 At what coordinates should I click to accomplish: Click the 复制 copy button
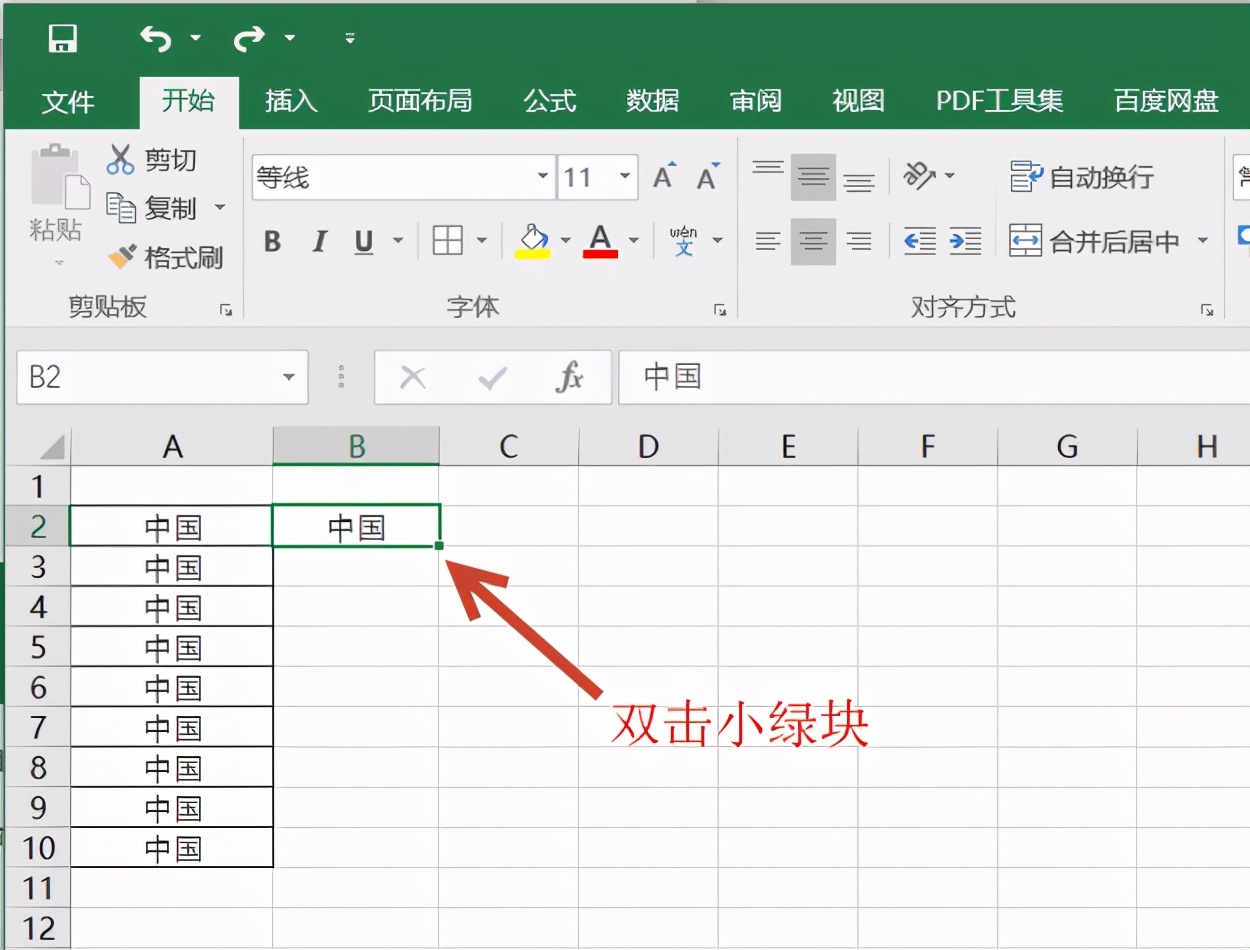[x=152, y=208]
